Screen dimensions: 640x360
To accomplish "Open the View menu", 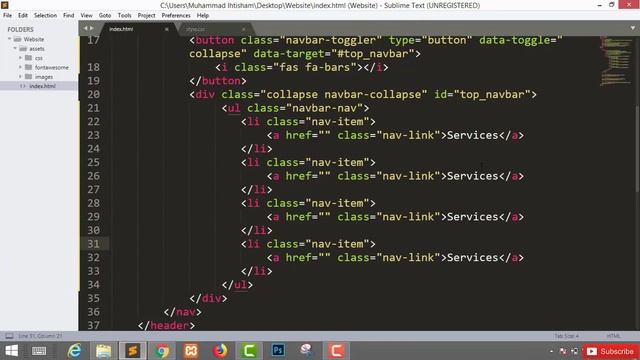I will click(x=86, y=16).
